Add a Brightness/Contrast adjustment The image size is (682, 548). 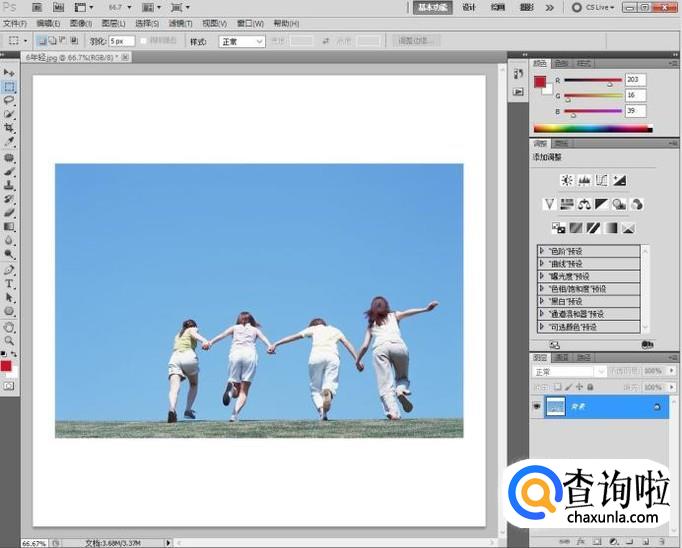point(567,180)
